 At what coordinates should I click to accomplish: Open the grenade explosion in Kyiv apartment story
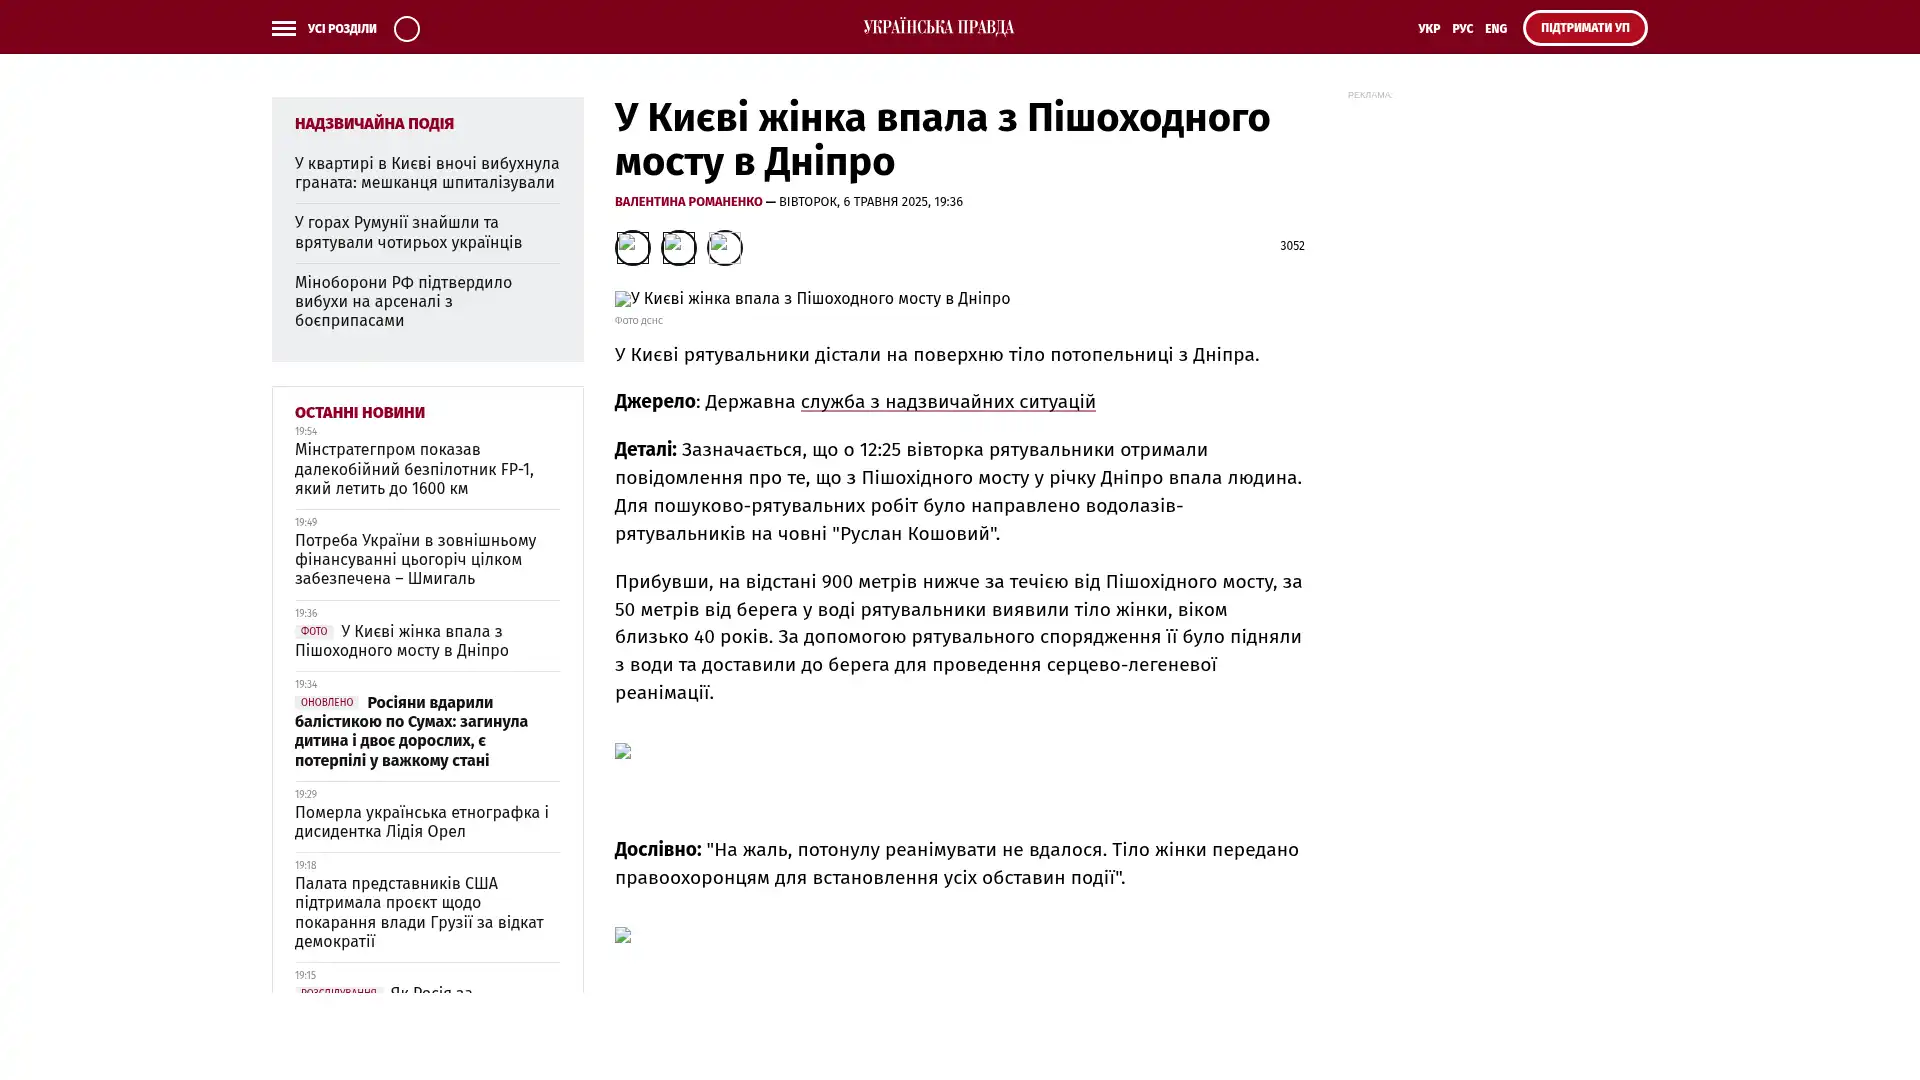426,173
